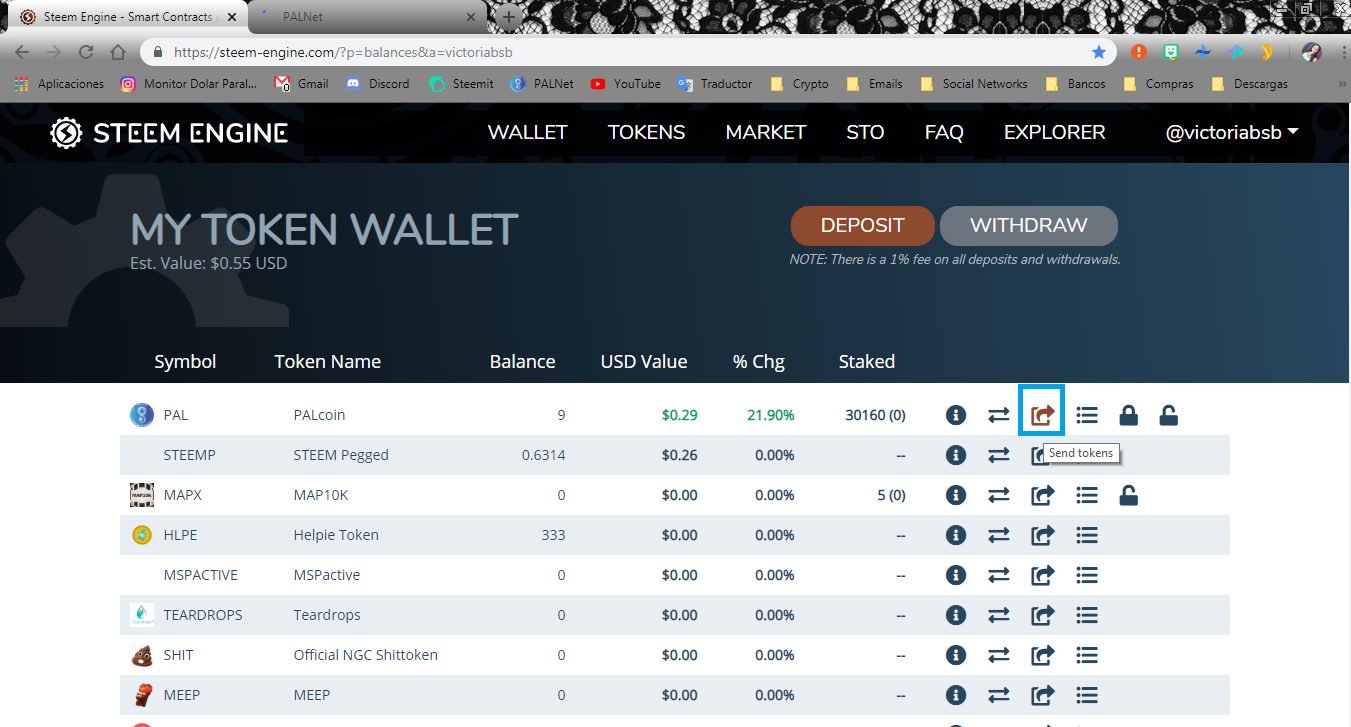Open HLPE history list icon
Image resolution: width=1351 pixels, height=727 pixels.
tap(1087, 535)
